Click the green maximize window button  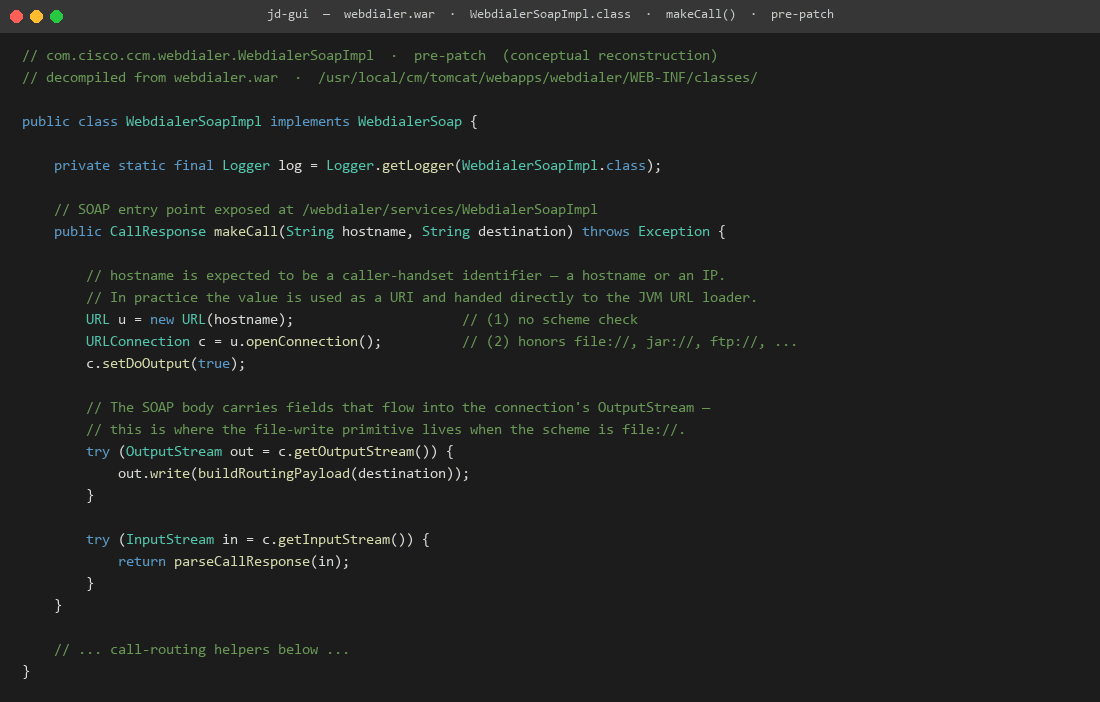pos(57,16)
